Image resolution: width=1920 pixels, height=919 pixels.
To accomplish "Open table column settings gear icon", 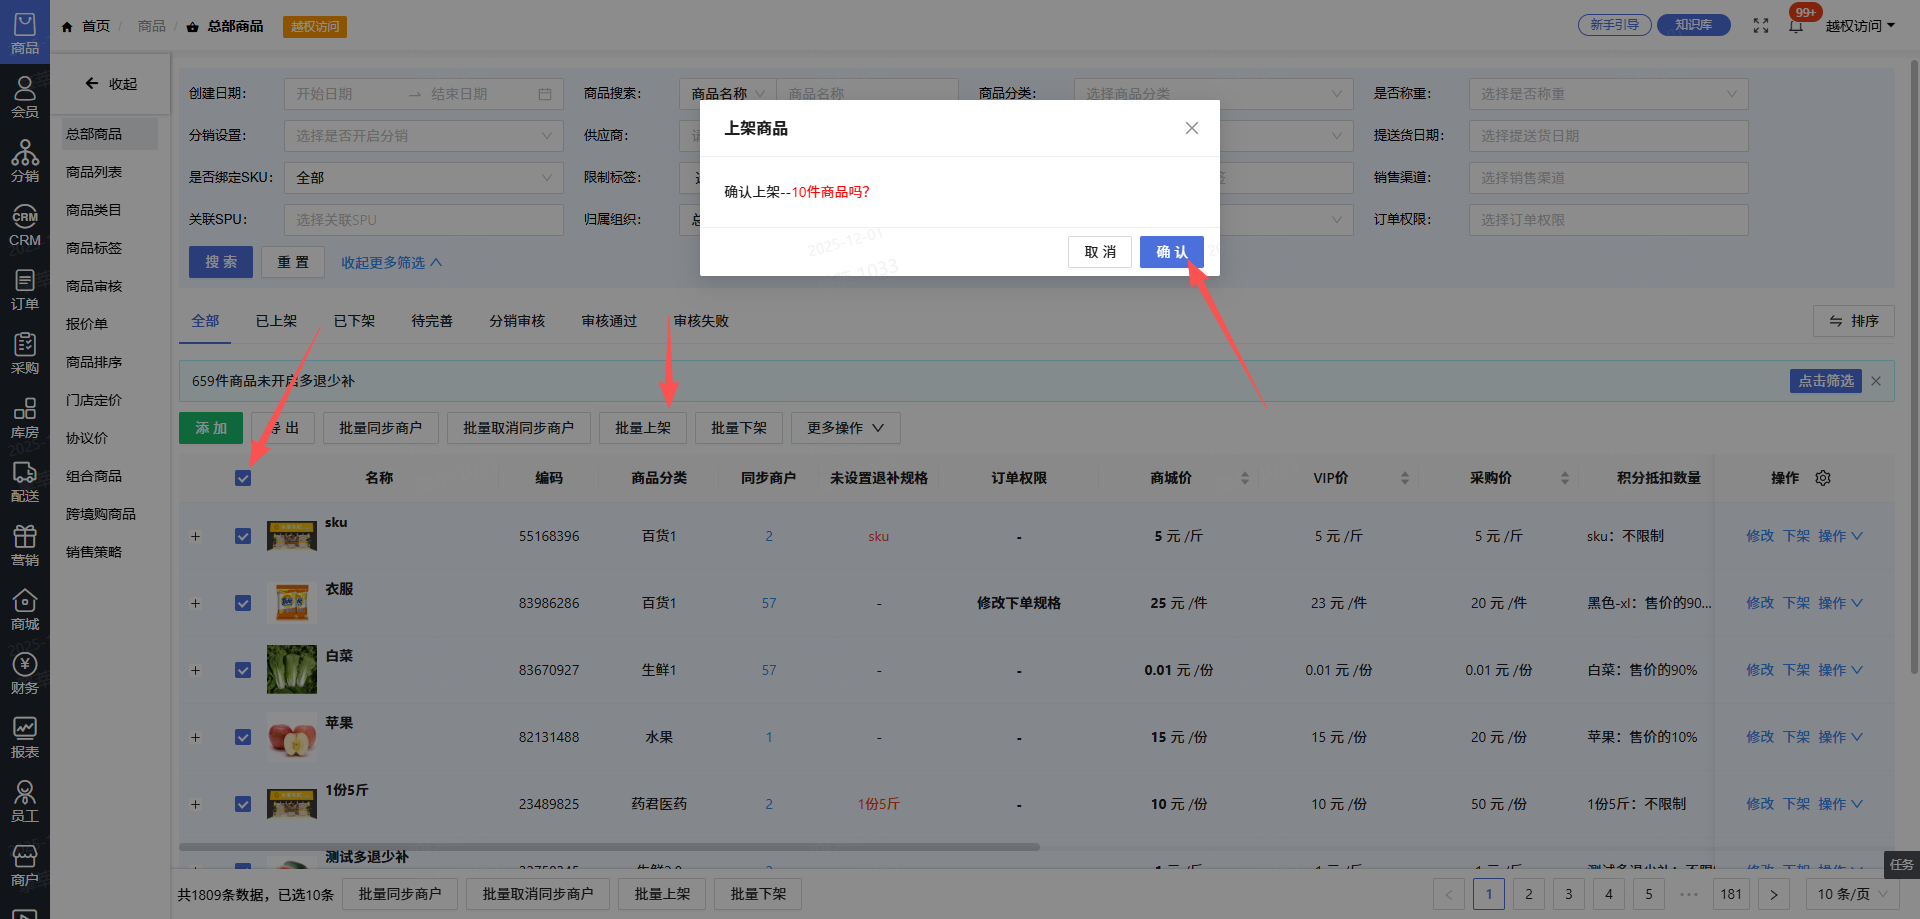I will tap(1823, 478).
